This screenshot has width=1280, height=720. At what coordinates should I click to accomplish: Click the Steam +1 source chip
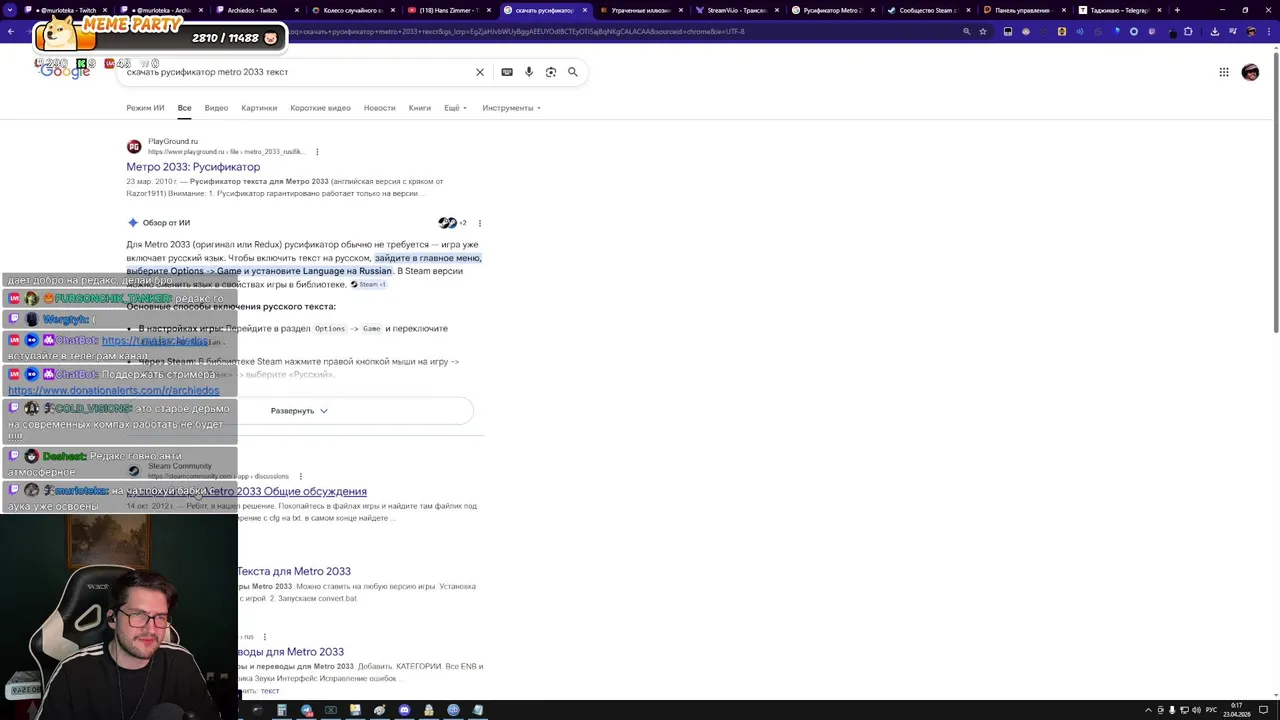point(368,285)
